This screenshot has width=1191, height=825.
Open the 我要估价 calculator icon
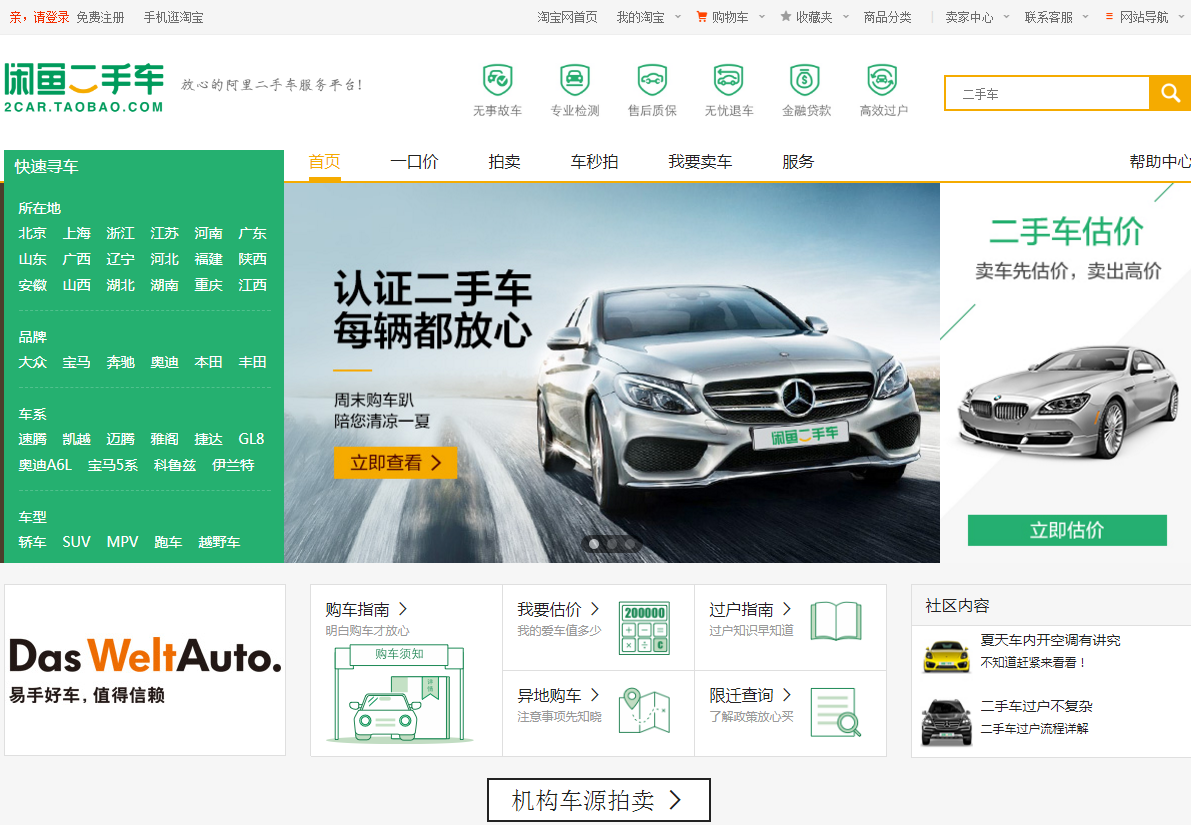(644, 627)
